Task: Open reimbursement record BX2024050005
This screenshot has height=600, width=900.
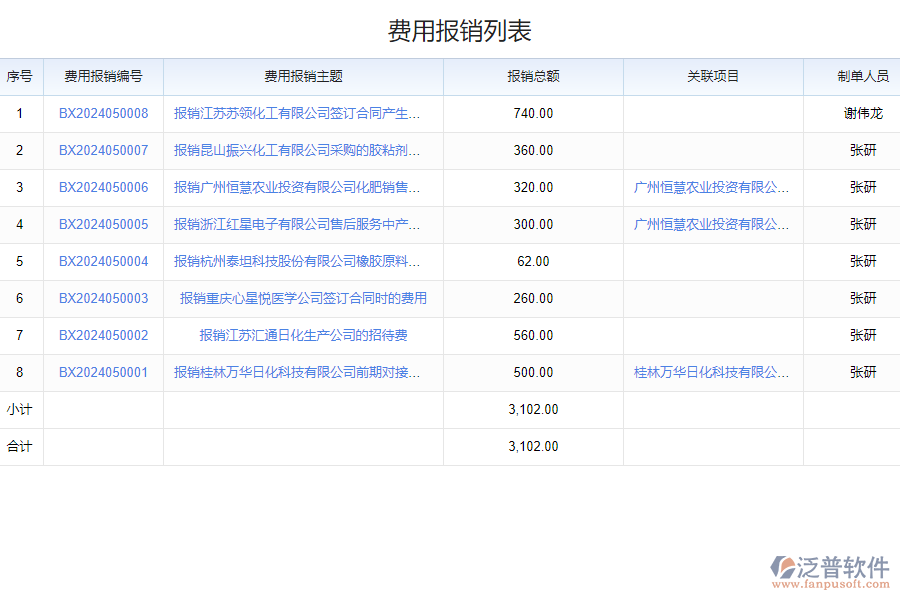Action: [104, 224]
